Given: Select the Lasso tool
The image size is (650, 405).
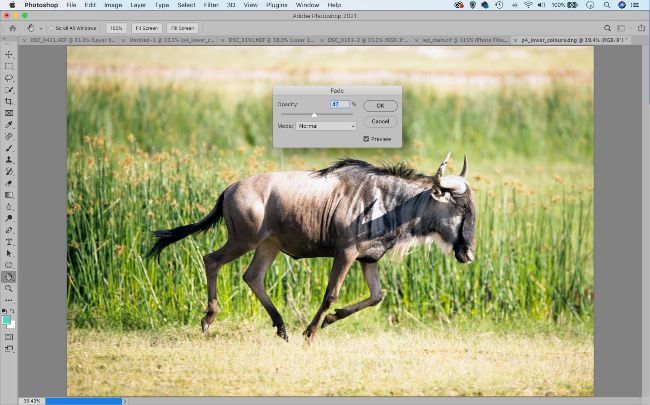Looking at the screenshot, I should [x=9, y=78].
